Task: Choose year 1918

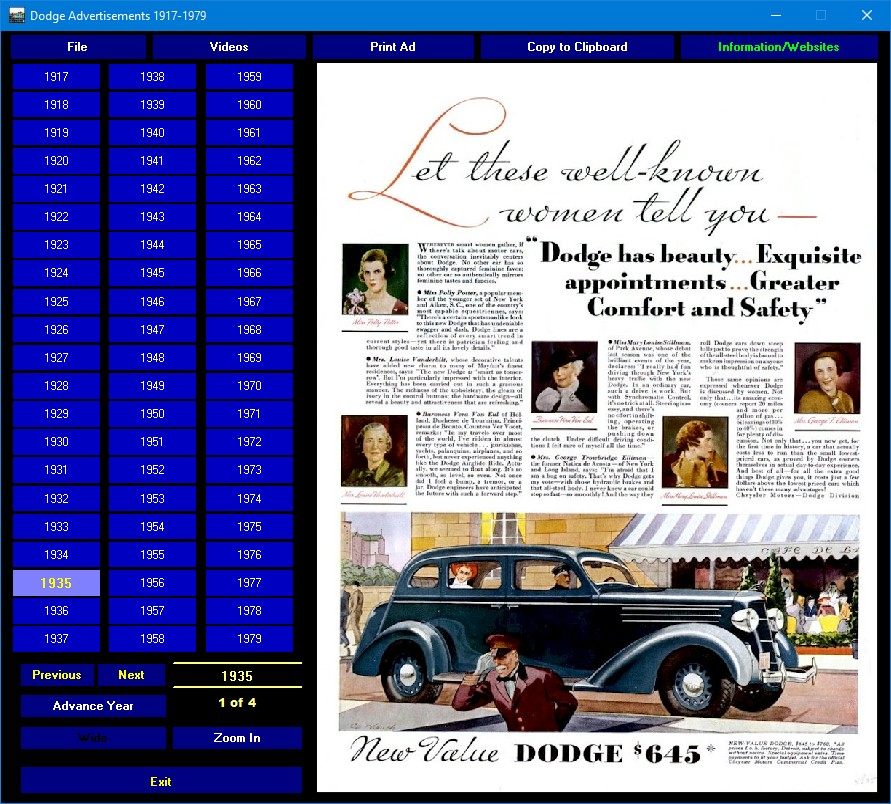Action: tap(56, 105)
